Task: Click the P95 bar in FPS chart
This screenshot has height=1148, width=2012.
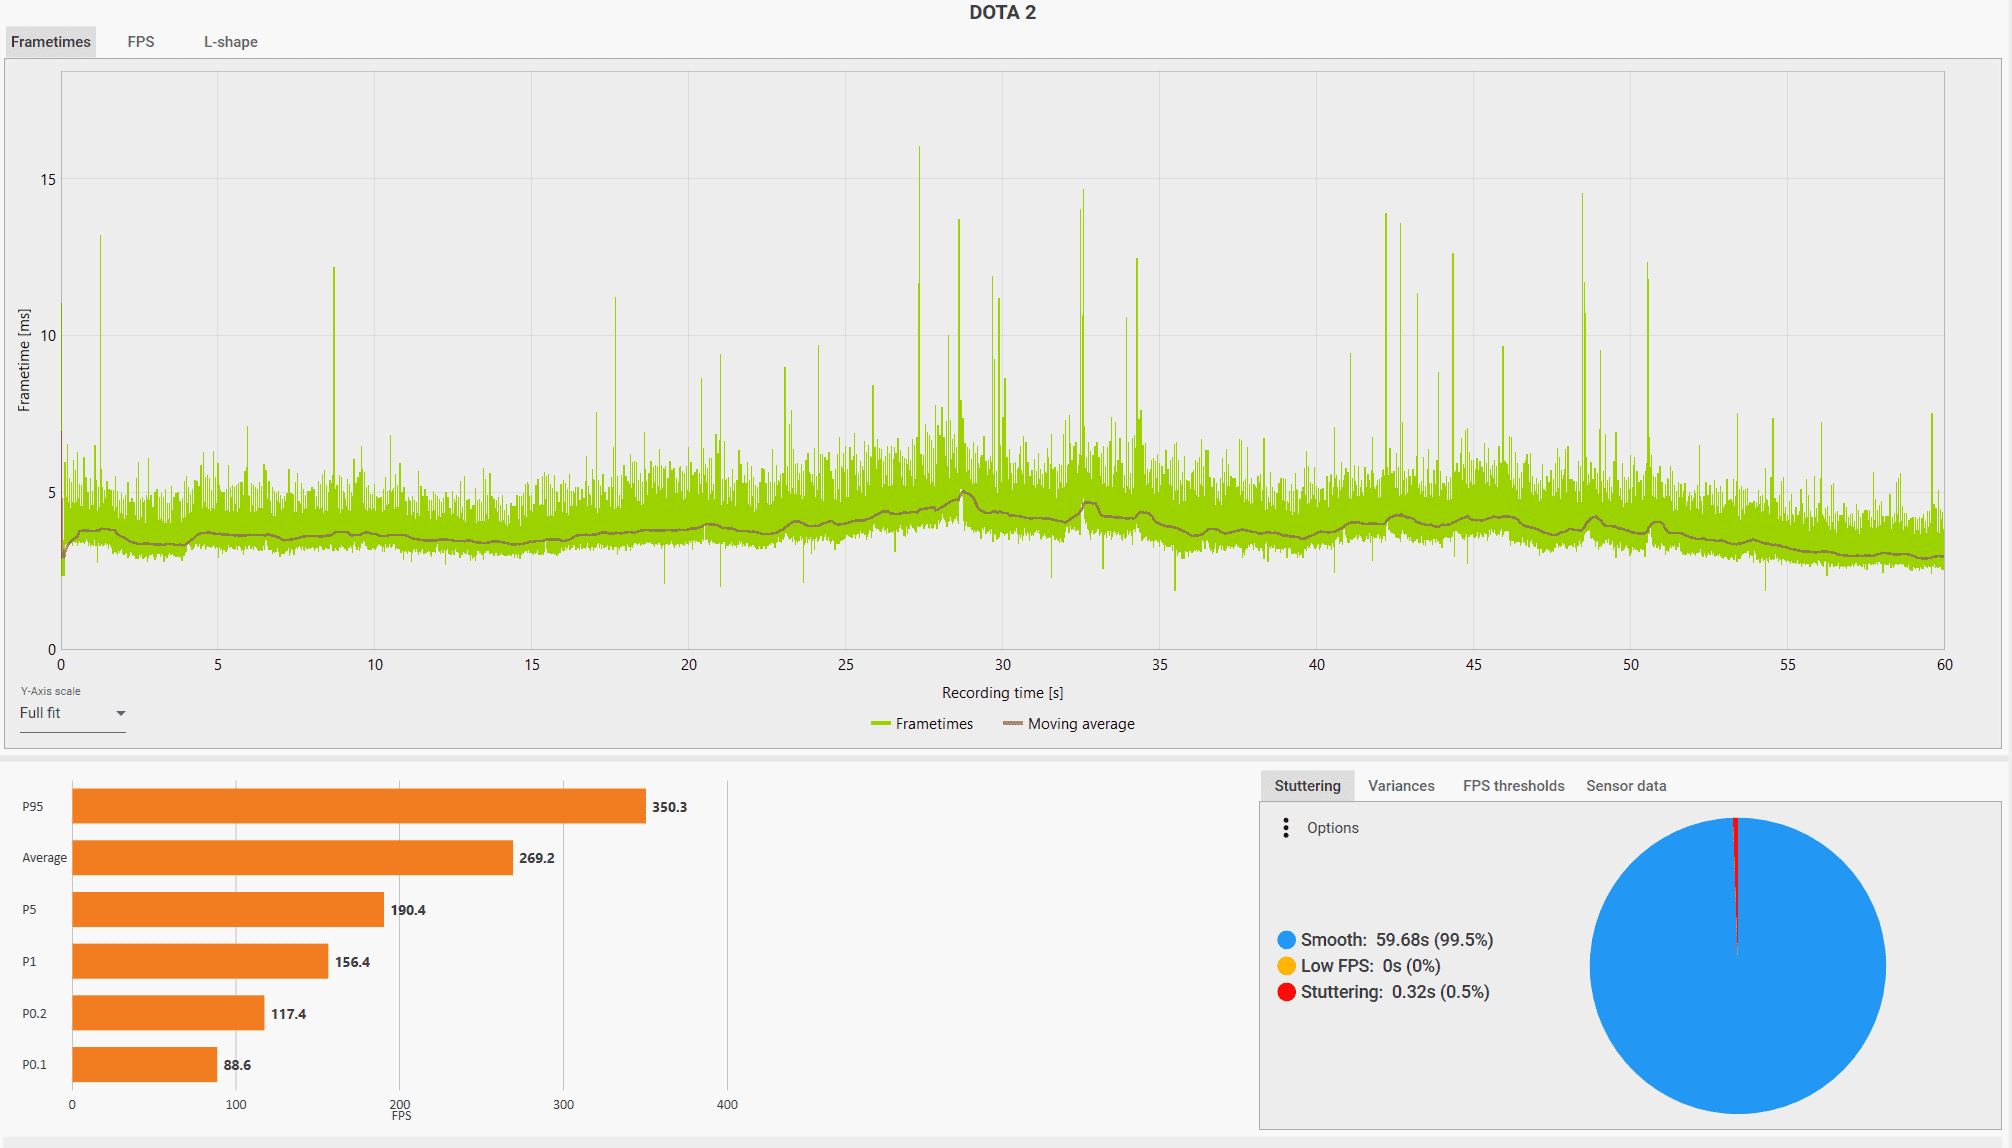Action: point(359,807)
